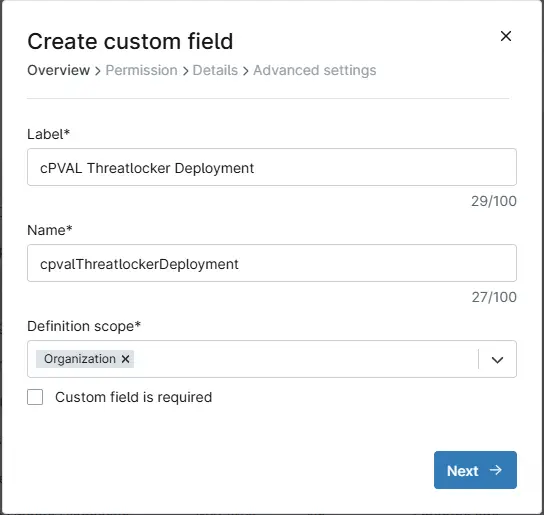544x515 pixels.
Task: Click the Label* field caption
Action: coord(49,134)
